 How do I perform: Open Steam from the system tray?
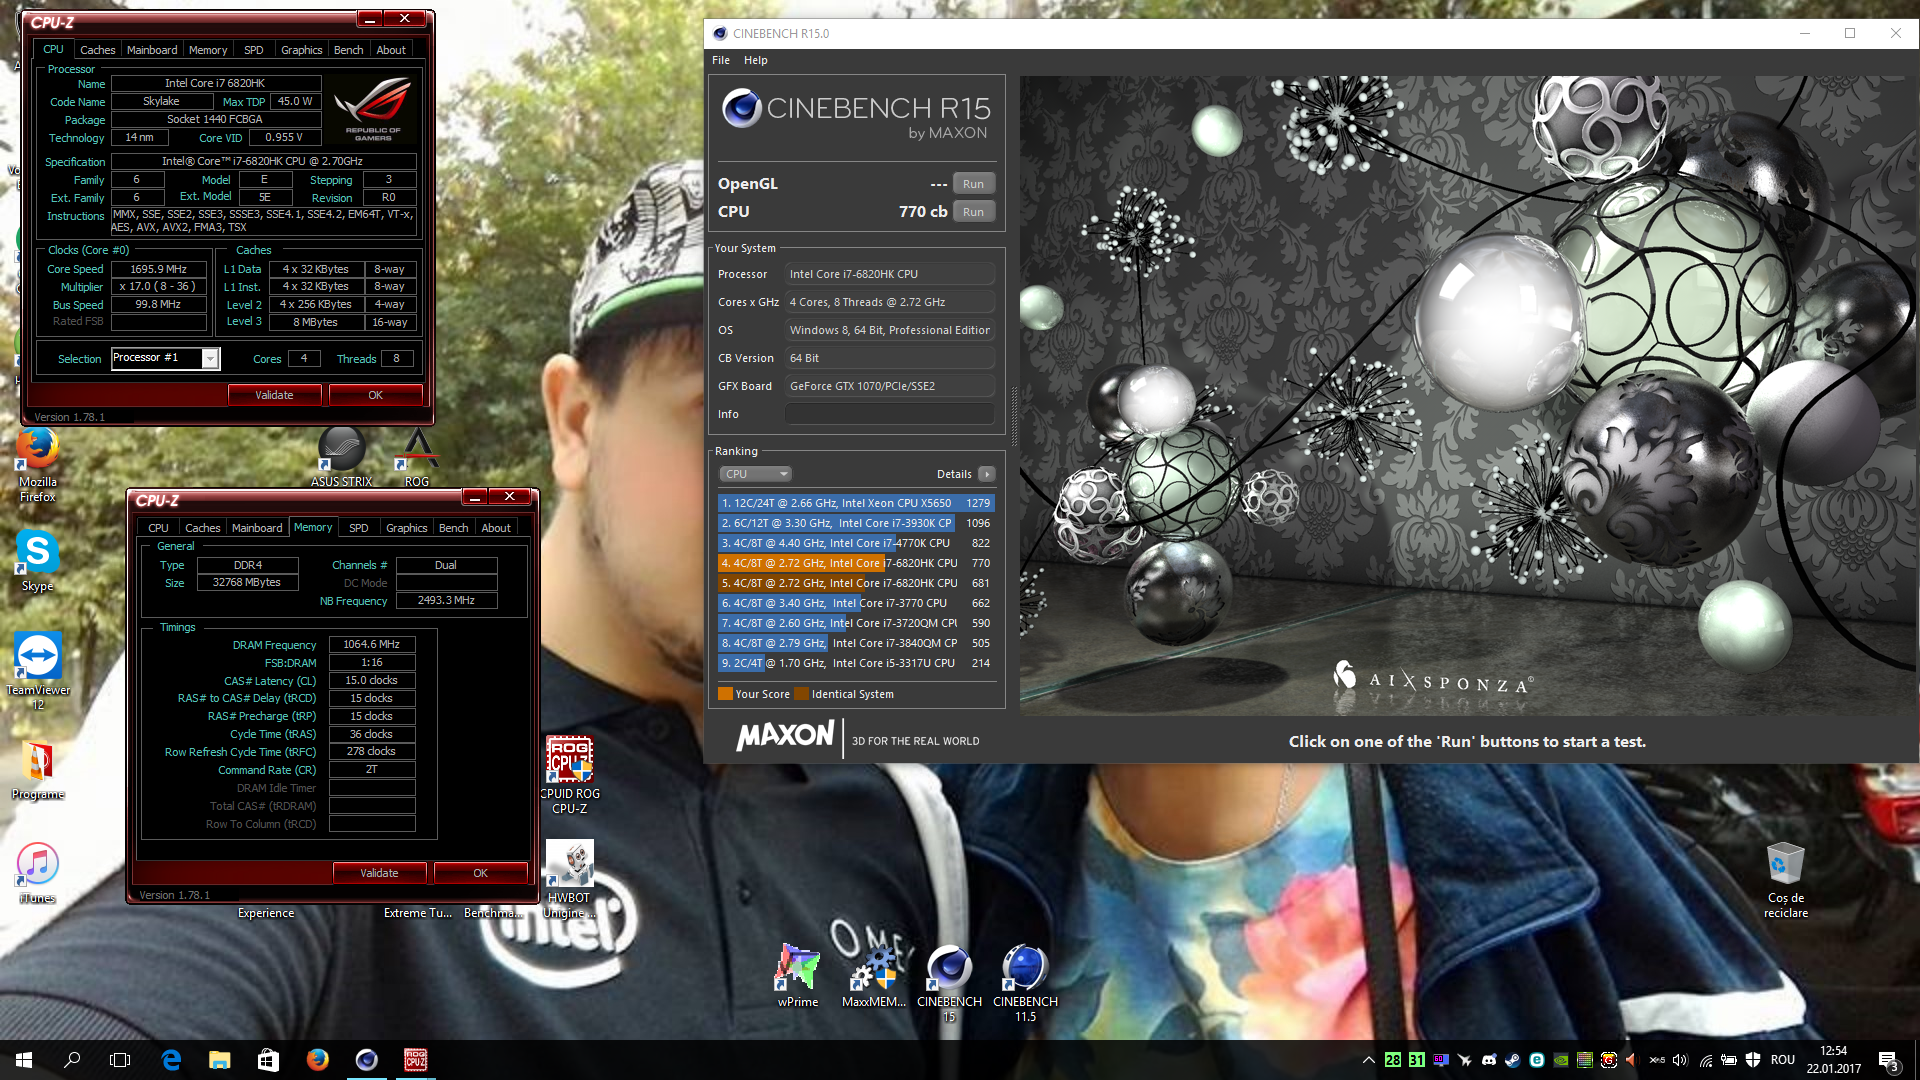(x=1513, y=1060)
